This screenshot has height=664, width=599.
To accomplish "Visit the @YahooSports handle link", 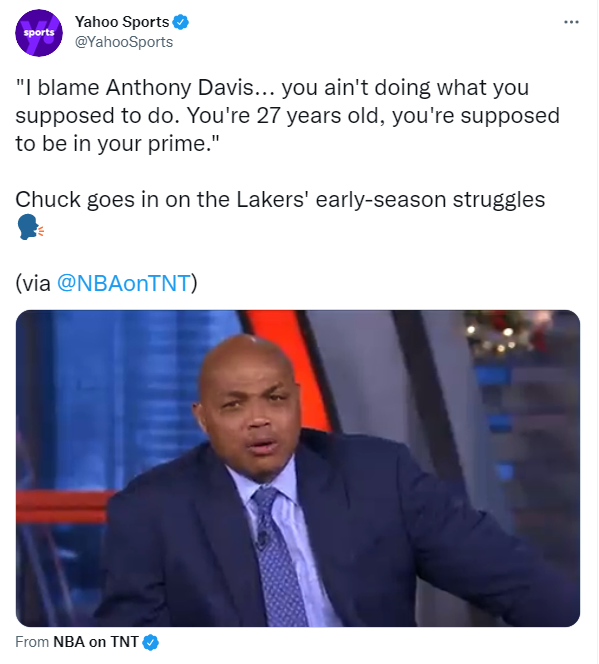I will click(x=124, y=42).
